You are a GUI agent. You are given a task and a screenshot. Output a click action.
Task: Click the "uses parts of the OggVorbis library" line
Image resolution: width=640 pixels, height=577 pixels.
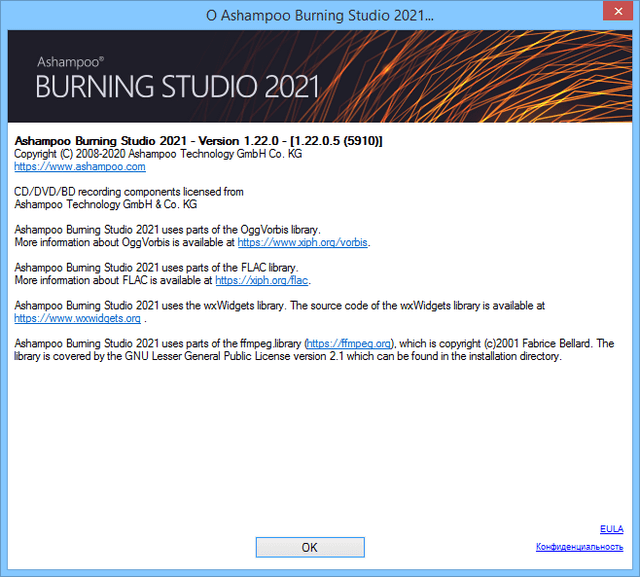pos(167,230)
